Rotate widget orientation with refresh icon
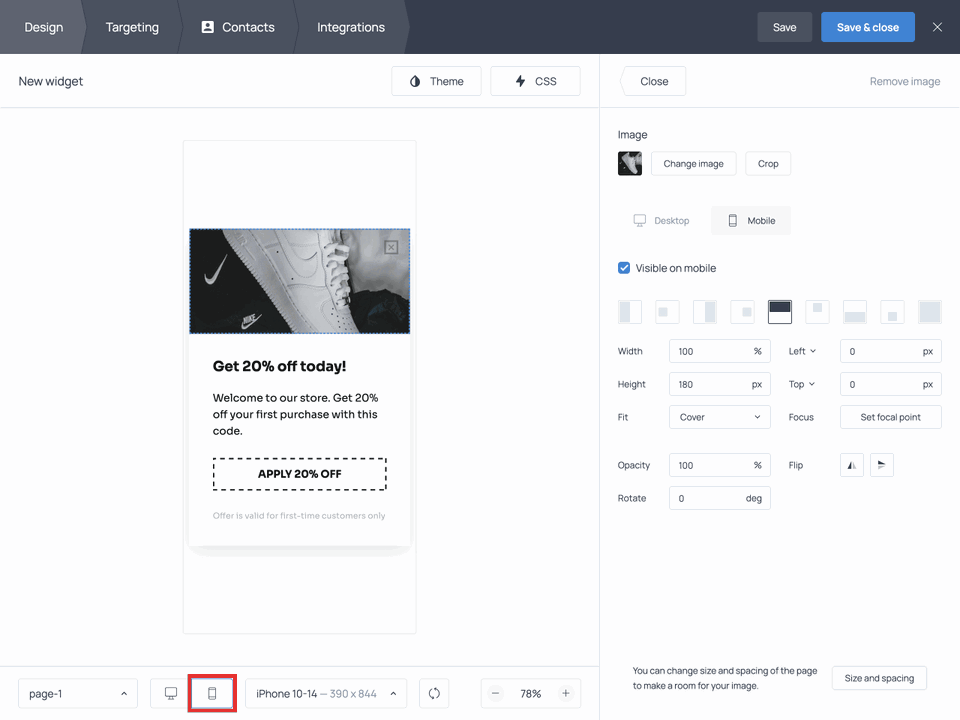The image size is (960, 720). [433, 693]
